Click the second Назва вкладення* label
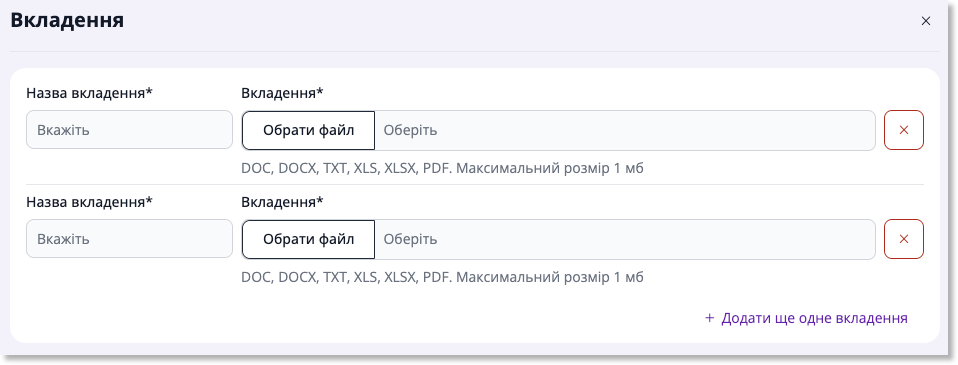 coord(89,202)
